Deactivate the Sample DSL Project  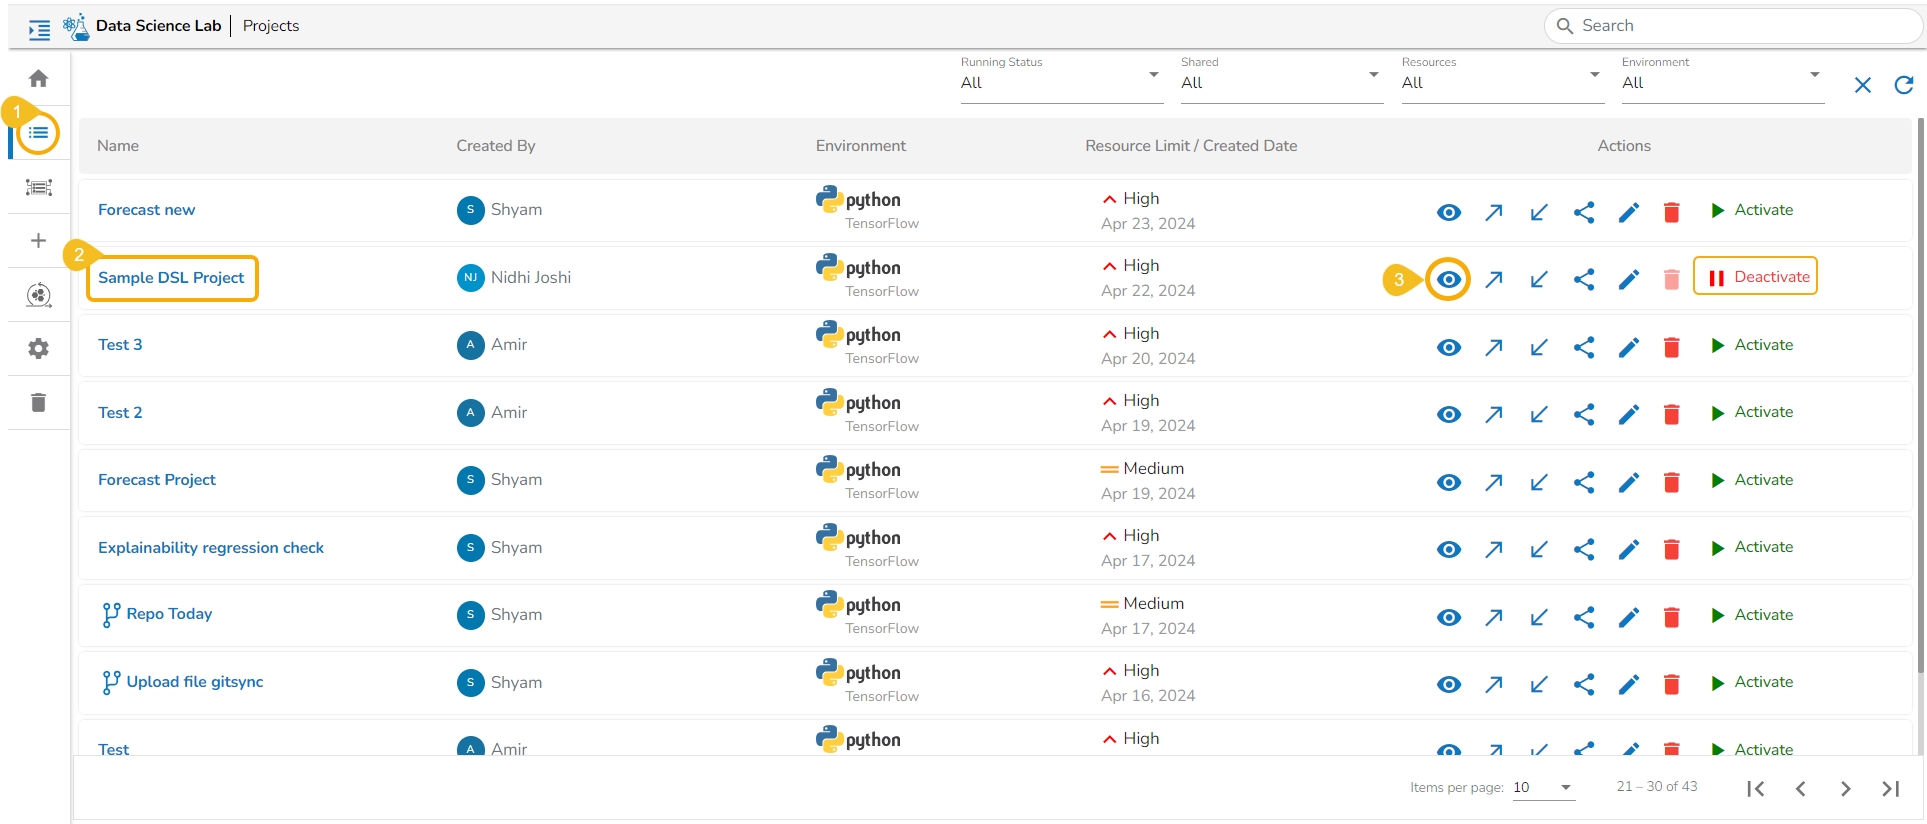[1755, 277]
